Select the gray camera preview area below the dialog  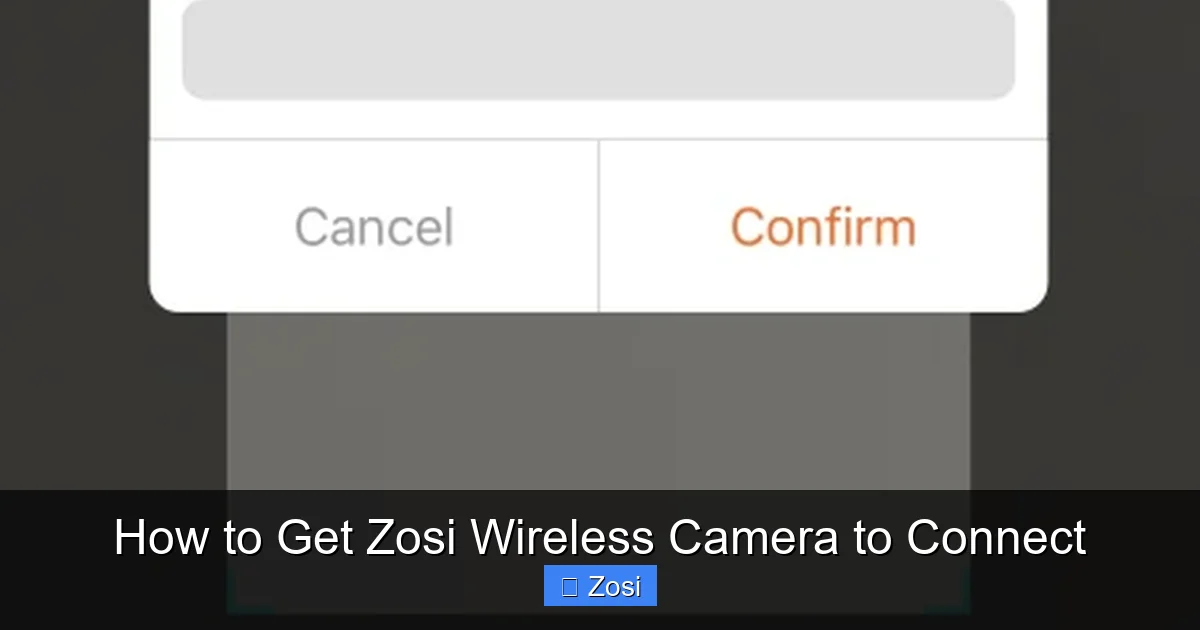[x=600, y=400]
